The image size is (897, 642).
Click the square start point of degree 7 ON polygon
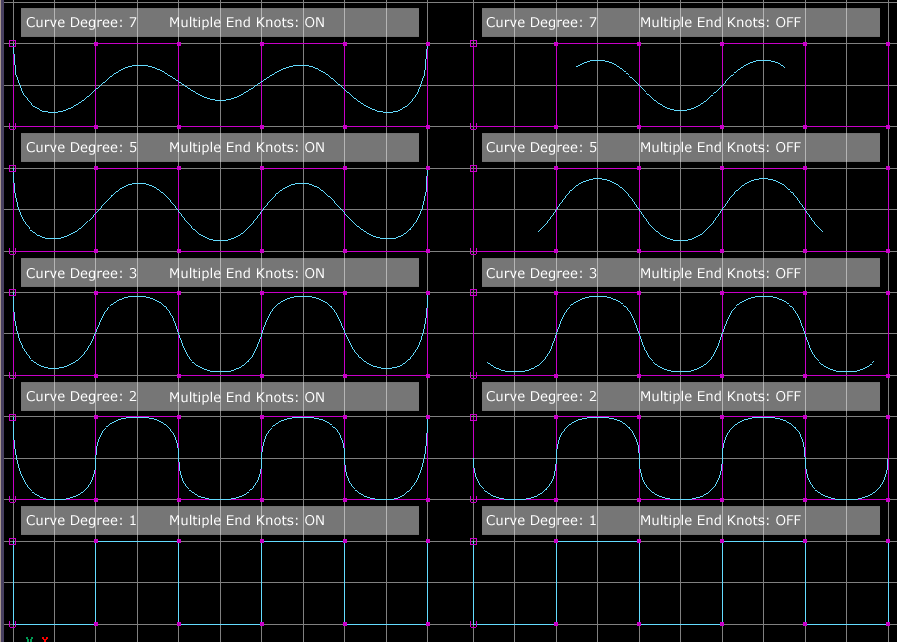coord(12,44)
